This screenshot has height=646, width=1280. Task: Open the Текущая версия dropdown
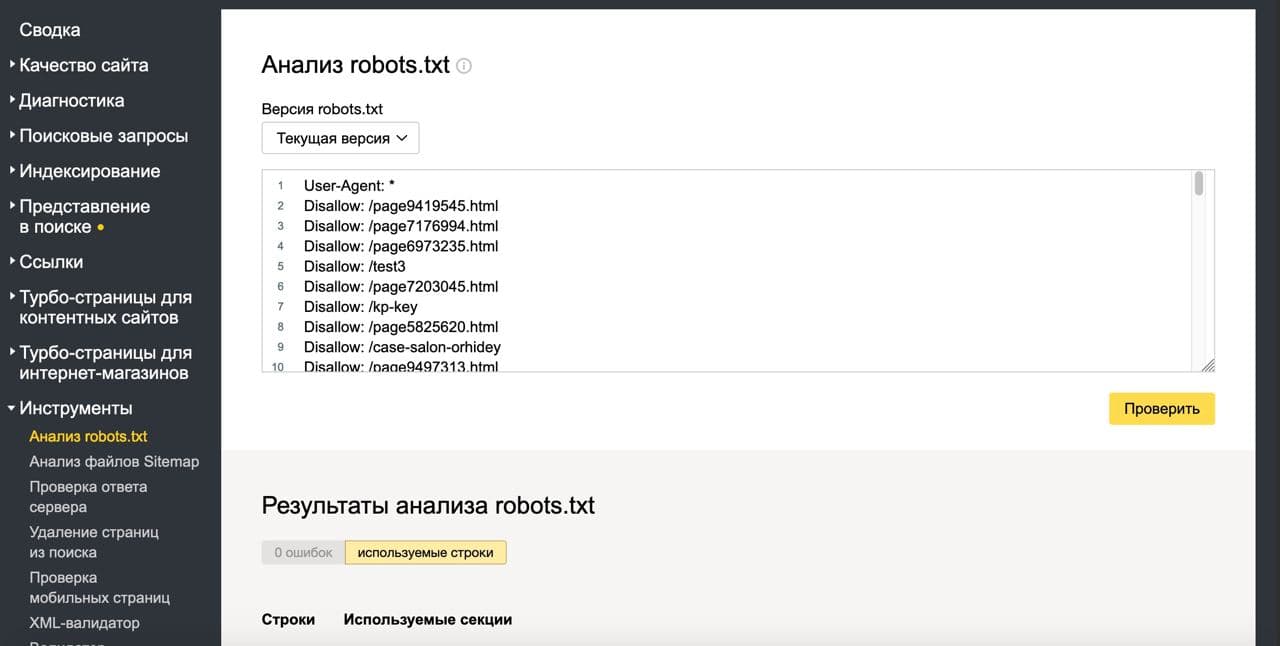pyautogui.click(x=340, y=138)
